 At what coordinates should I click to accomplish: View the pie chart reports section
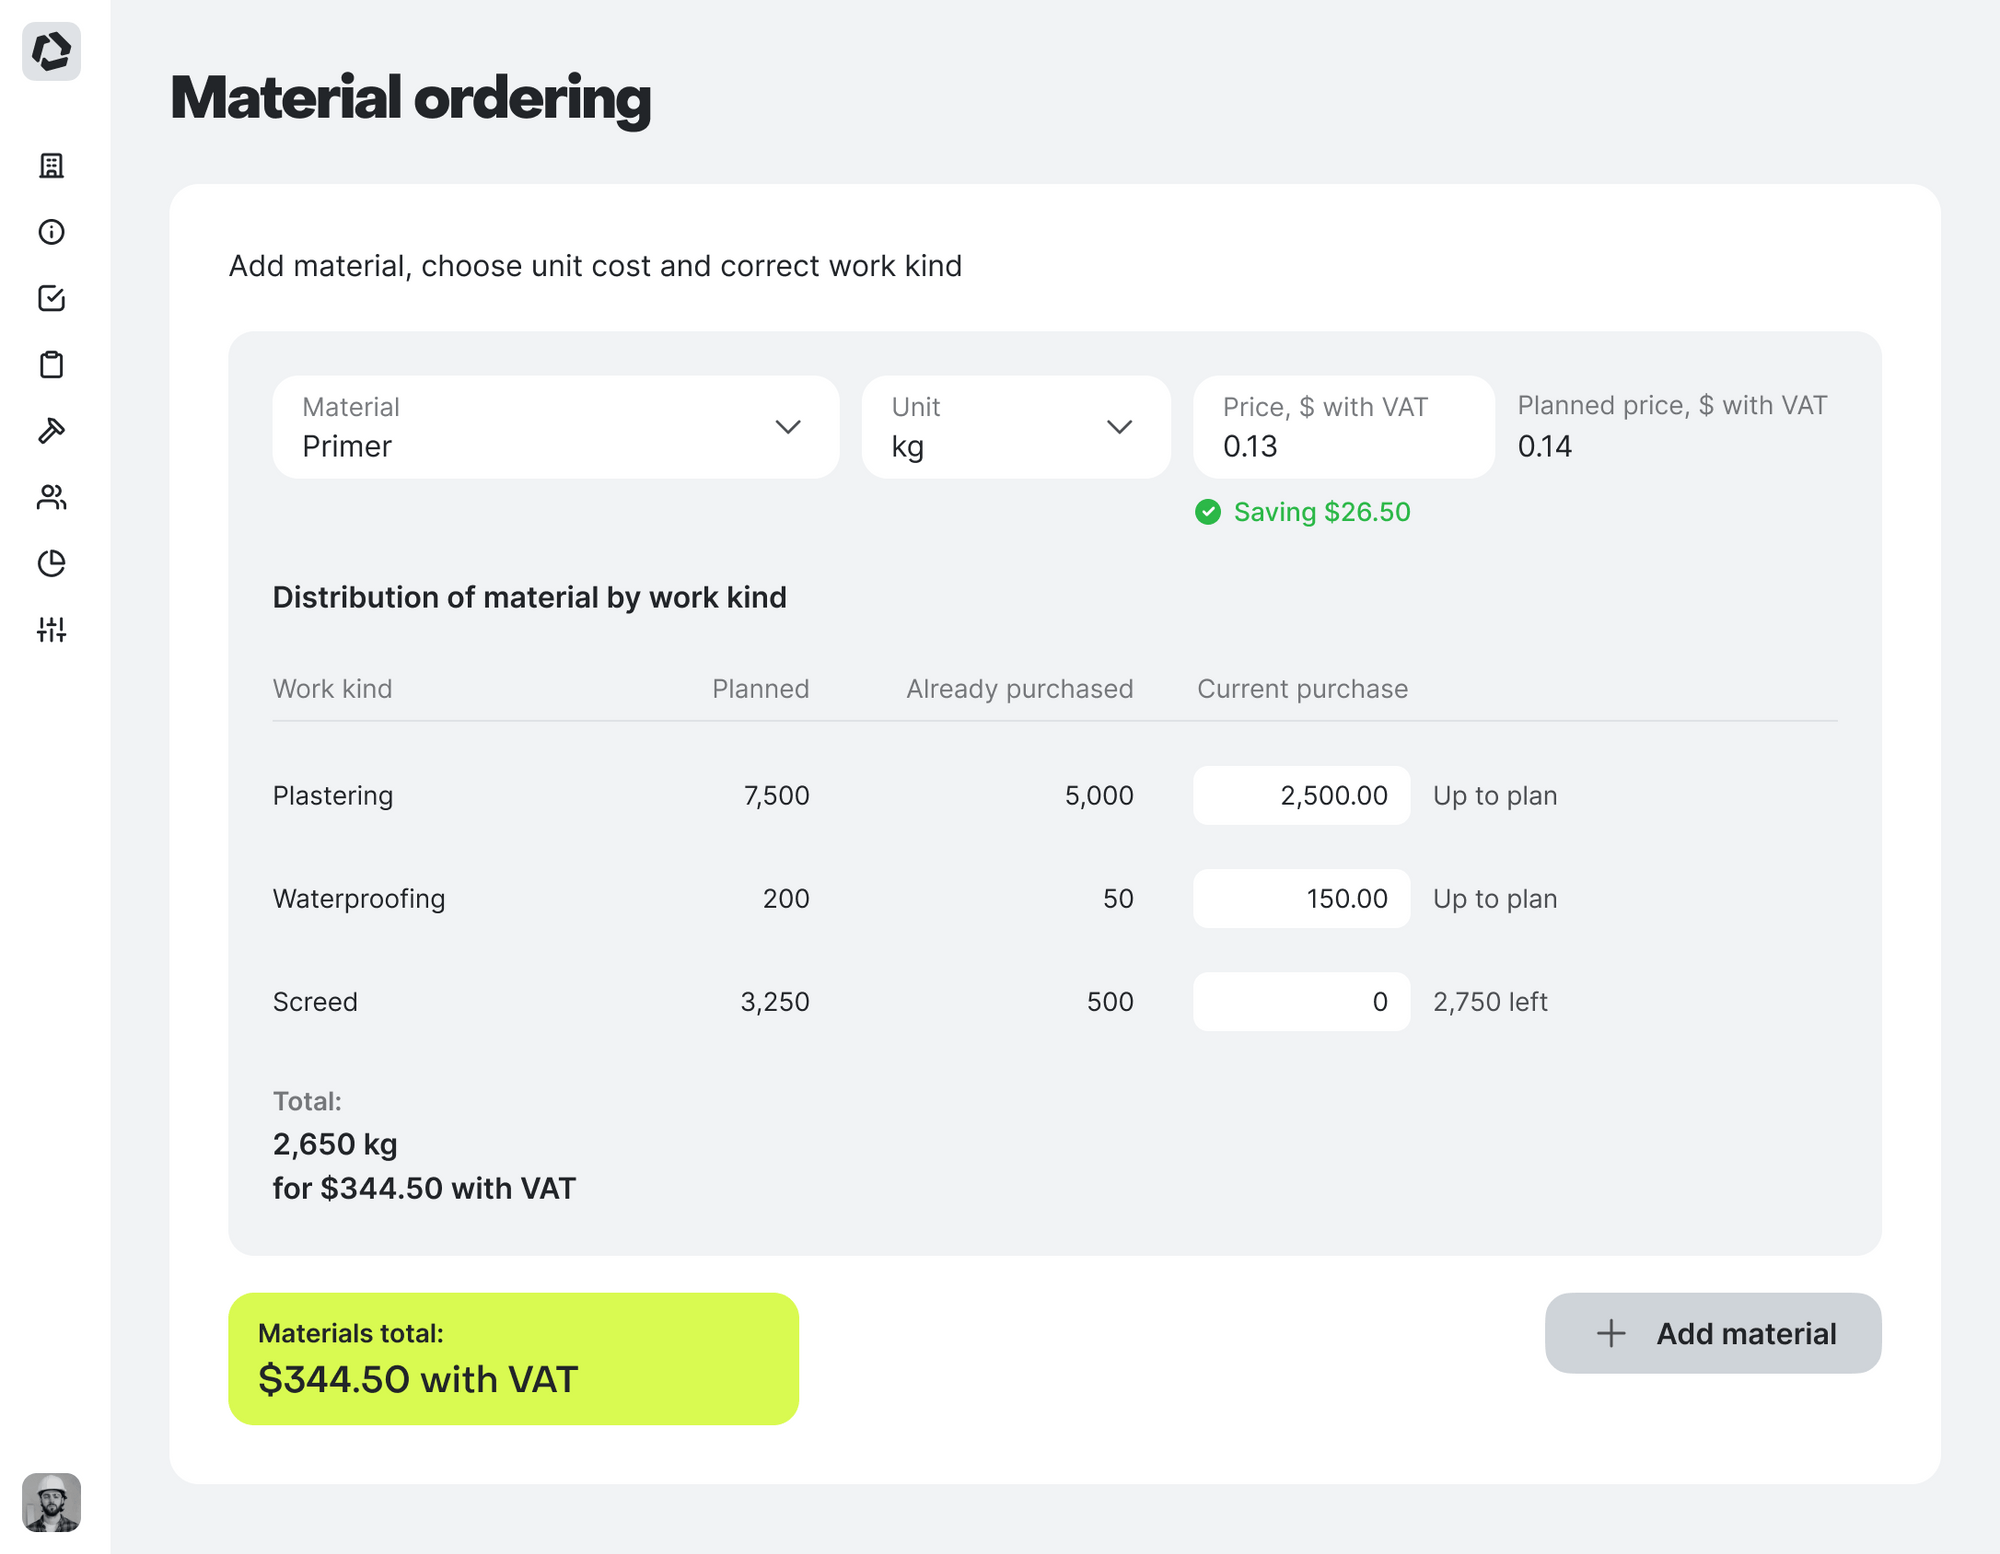point(51,563)
